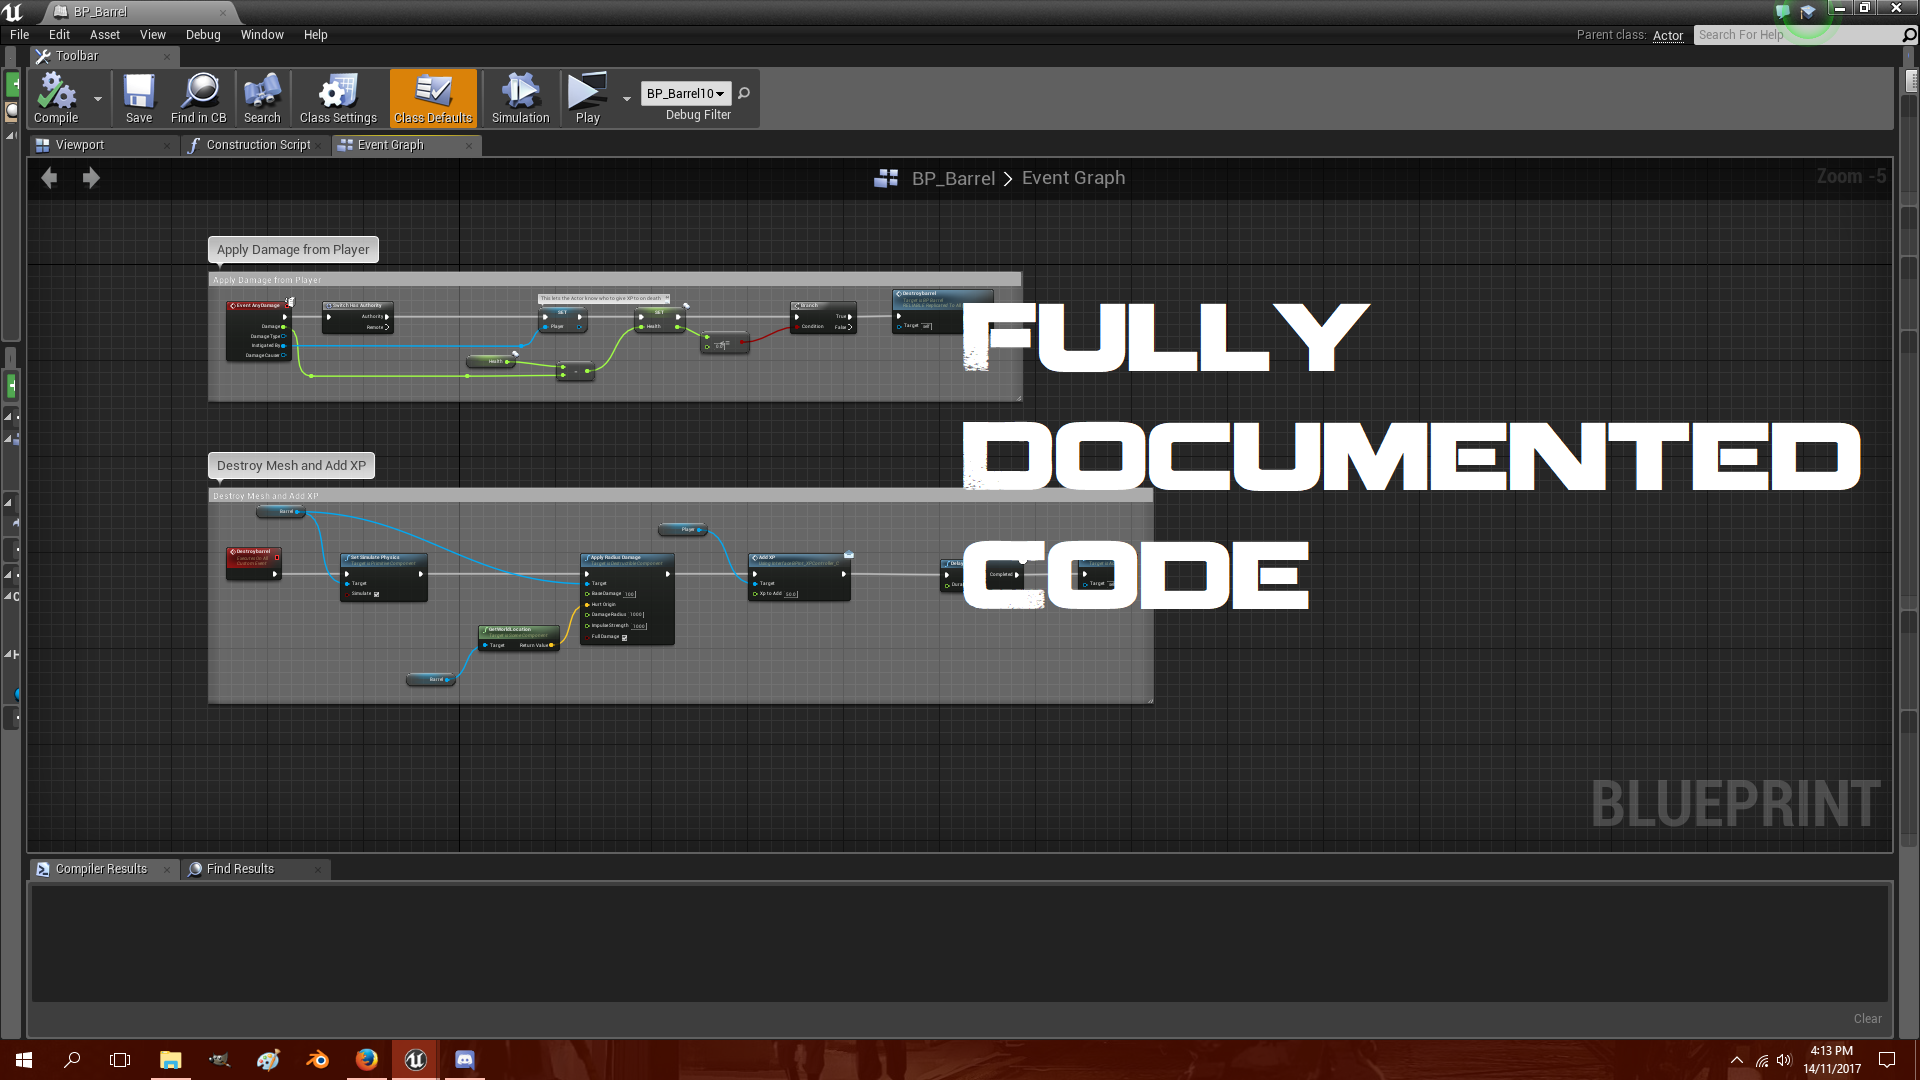Select Class Defaults toolbar icon

(x=433, y=99)
